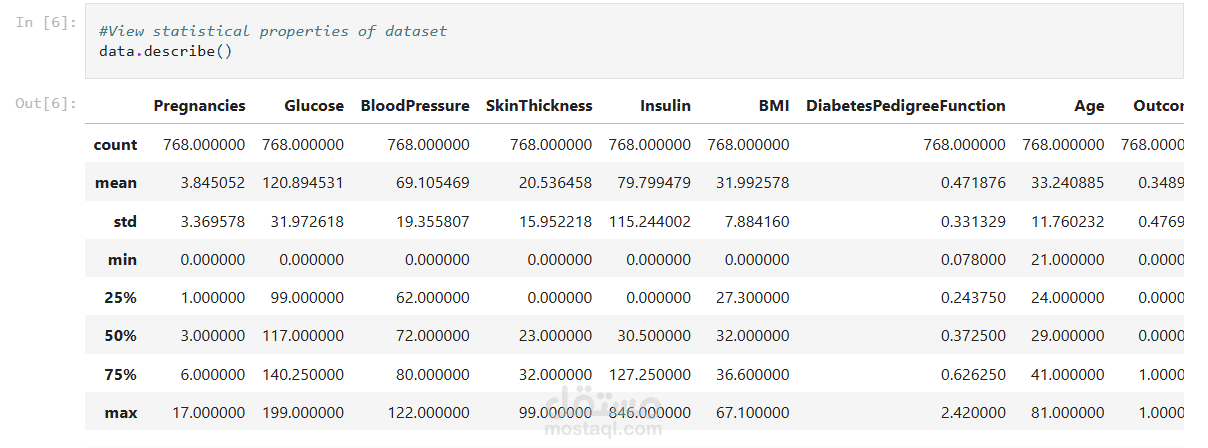Select the 50% row label
The image size is (1208, 448).
point(120,336)
